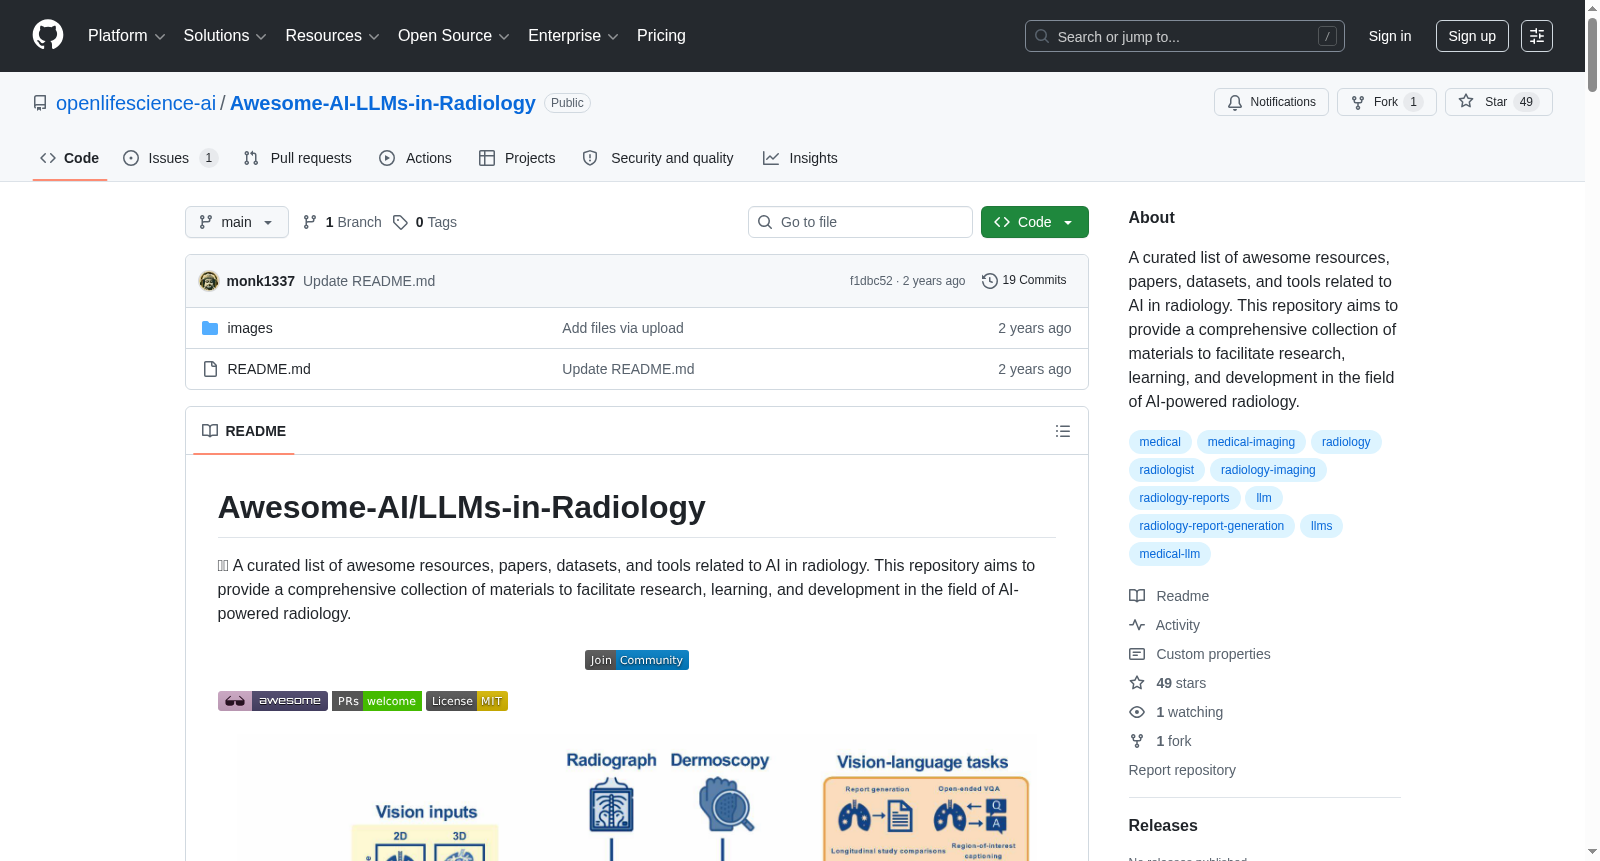Switch to the Code tab
The width and height of the screenshot is (1600, 861).
(70, 158)
